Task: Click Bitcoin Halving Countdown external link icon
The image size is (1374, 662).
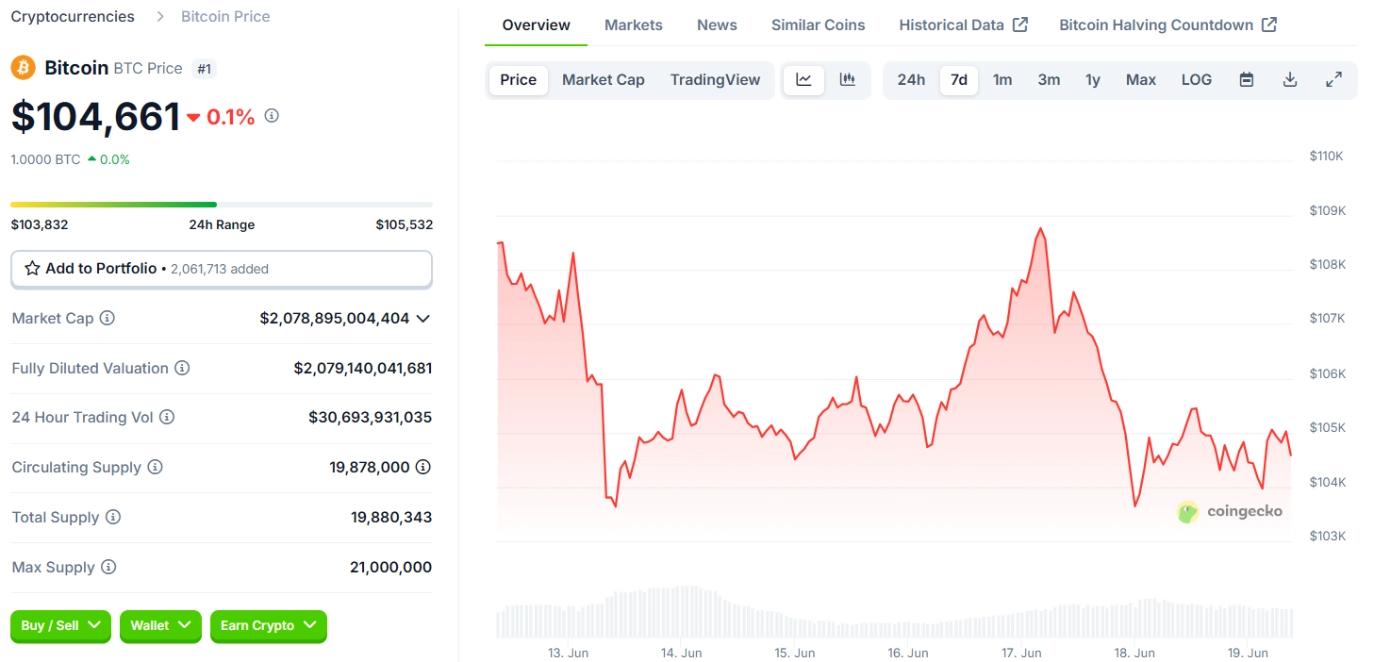Action: tap(1269, 25)
